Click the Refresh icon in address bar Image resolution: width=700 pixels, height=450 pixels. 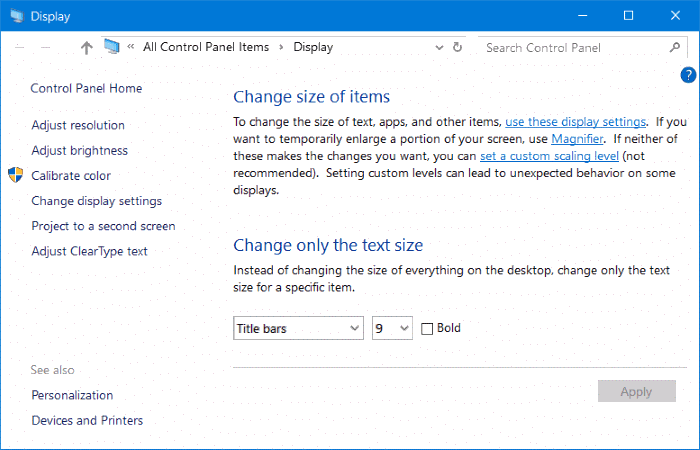pos(457,47)
